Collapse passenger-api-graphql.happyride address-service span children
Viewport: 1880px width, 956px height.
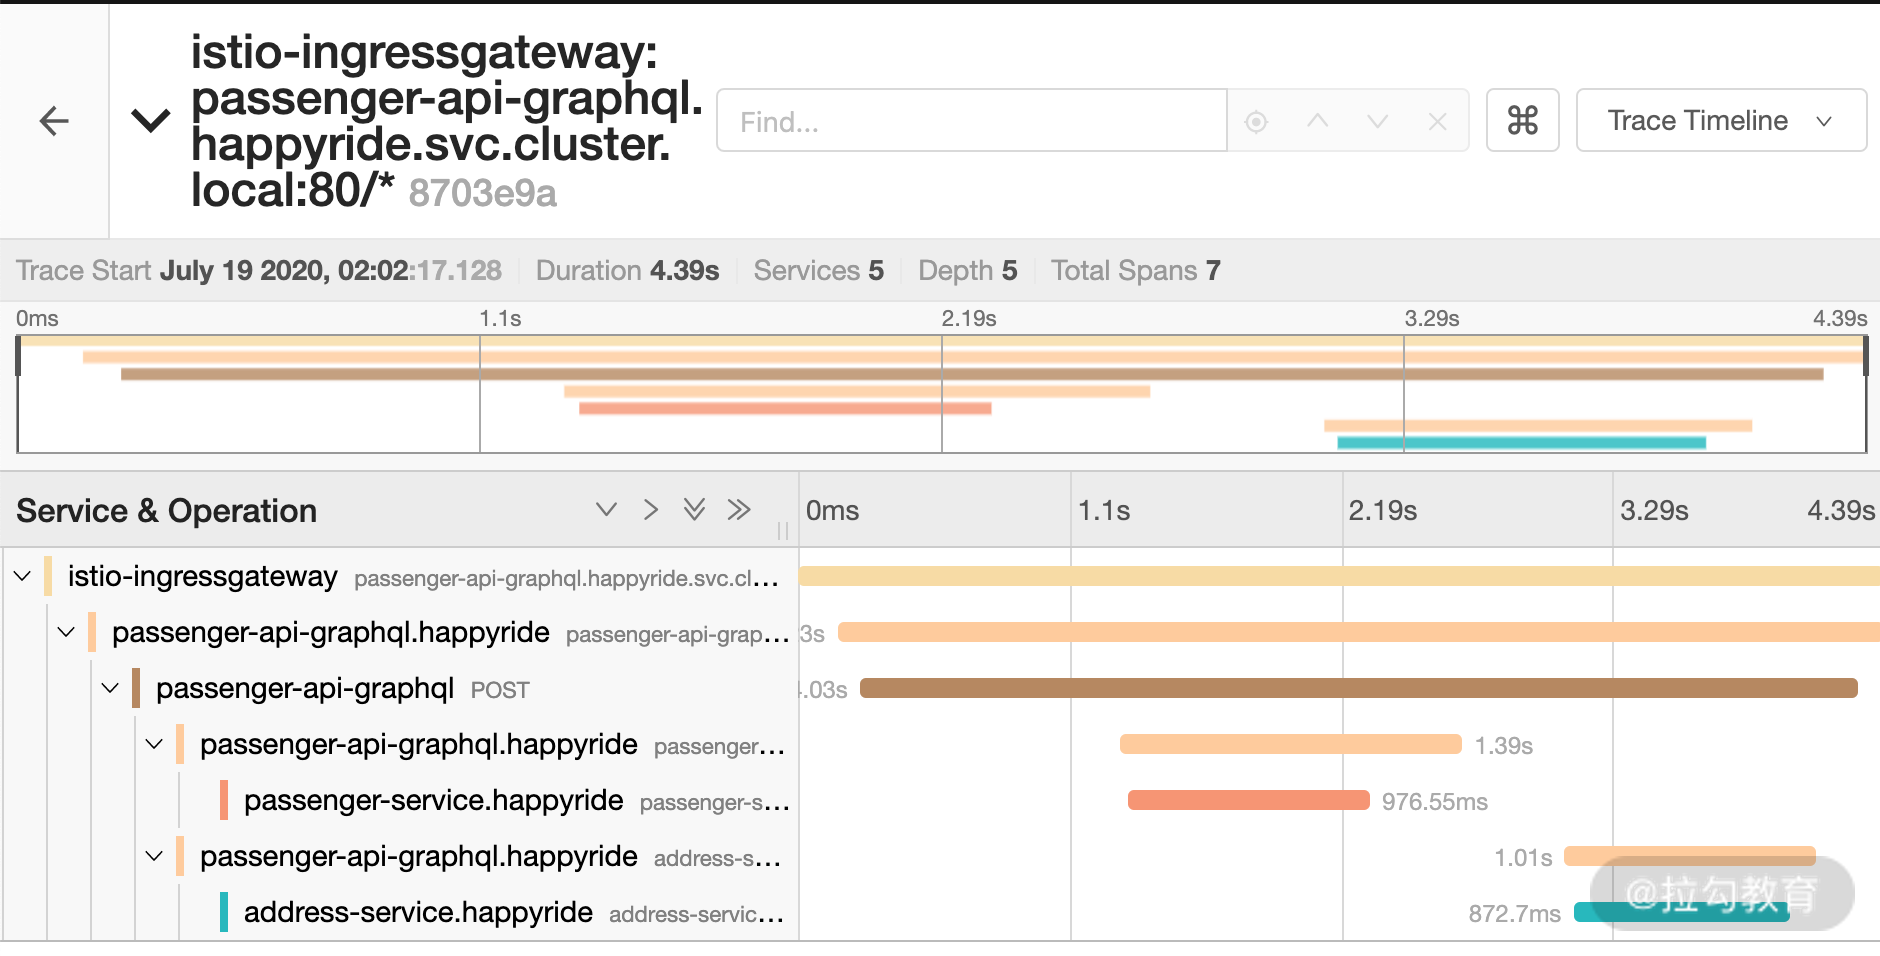(155, 856)
